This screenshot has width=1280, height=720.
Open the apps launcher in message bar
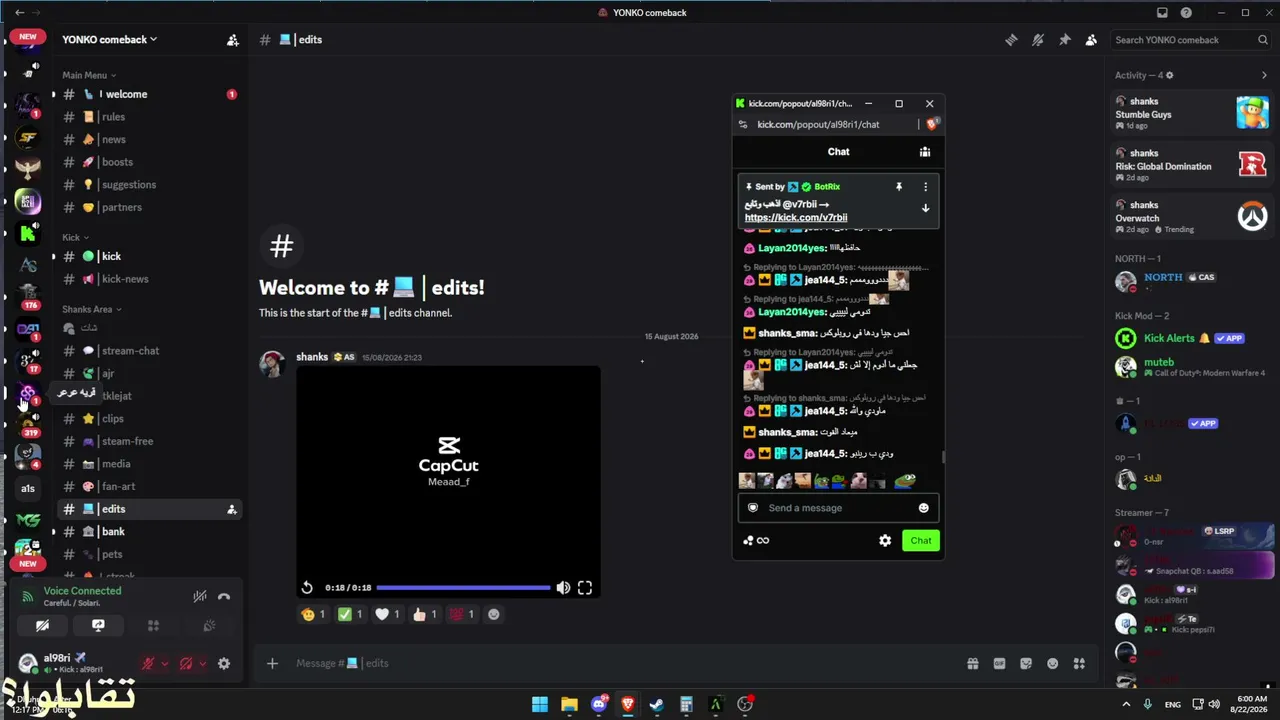[x=1079, y=663]
